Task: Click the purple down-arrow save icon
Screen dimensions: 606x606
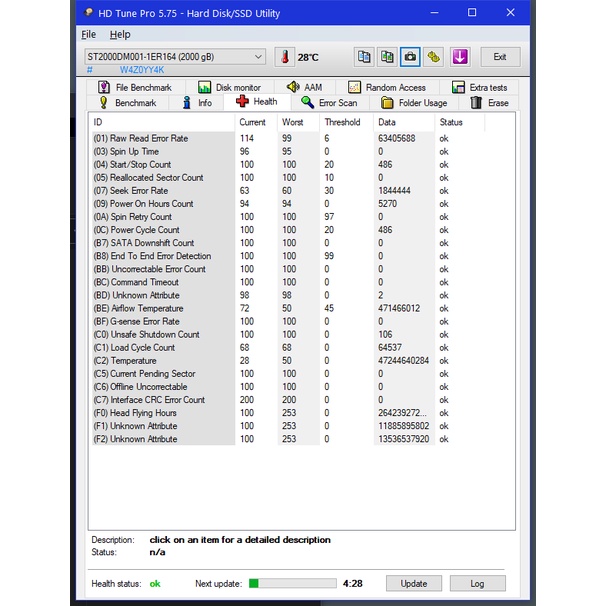Action: (459, 57)
